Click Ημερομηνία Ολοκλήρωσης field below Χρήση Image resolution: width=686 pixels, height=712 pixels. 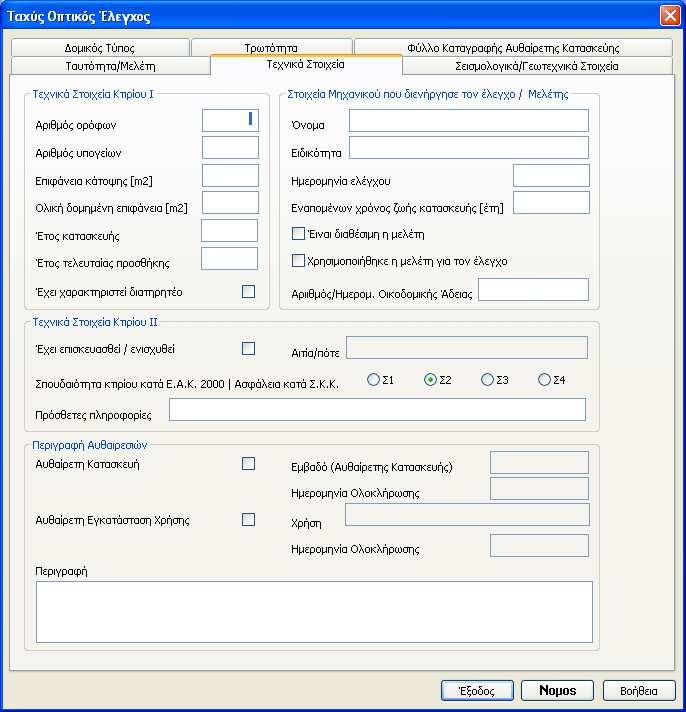(539, 546)
